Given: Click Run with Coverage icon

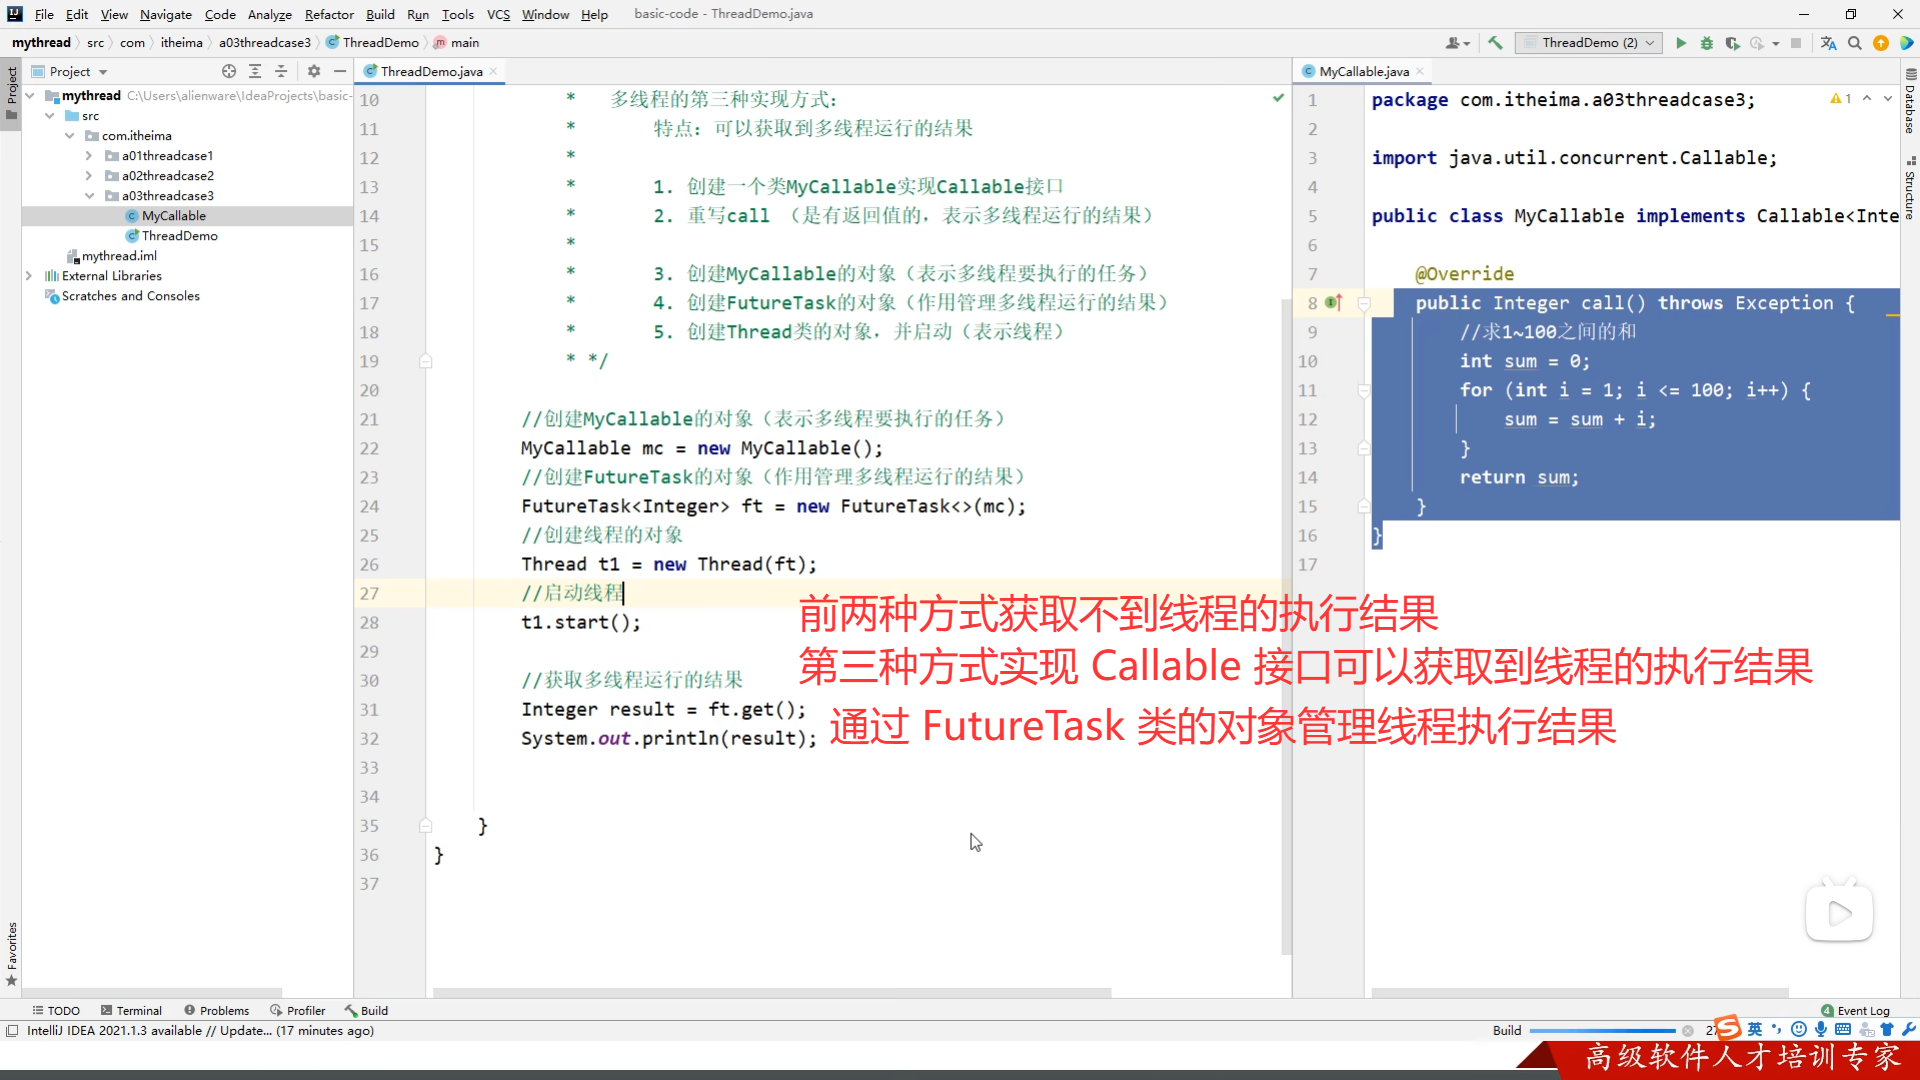Looking at the screenshot, I should [x=1732, y=43].
